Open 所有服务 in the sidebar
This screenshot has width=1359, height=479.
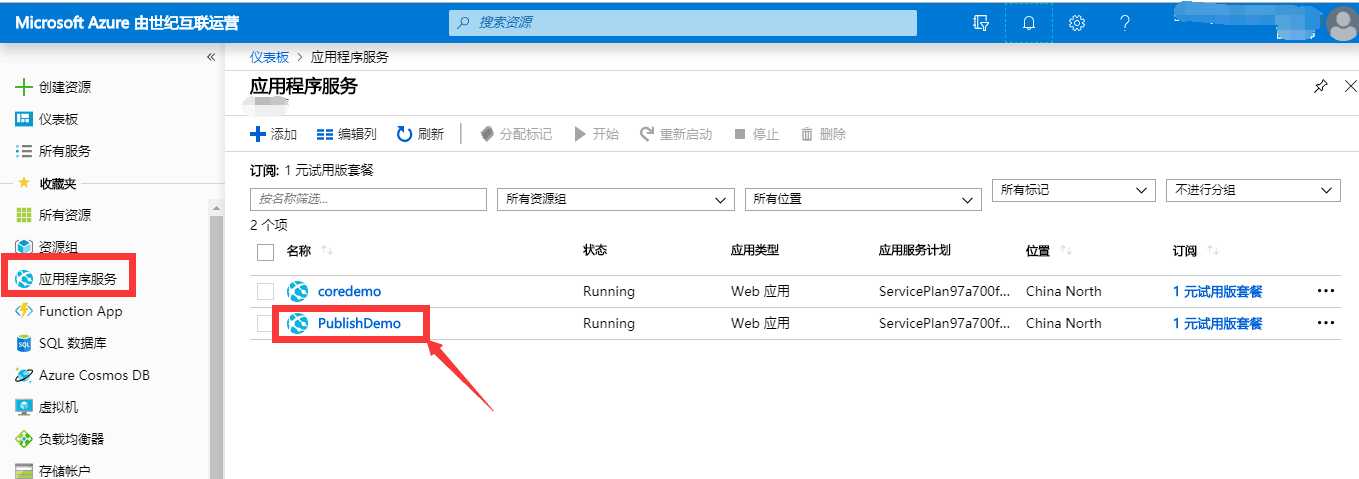pyautogui.click(x=54, y=151)
